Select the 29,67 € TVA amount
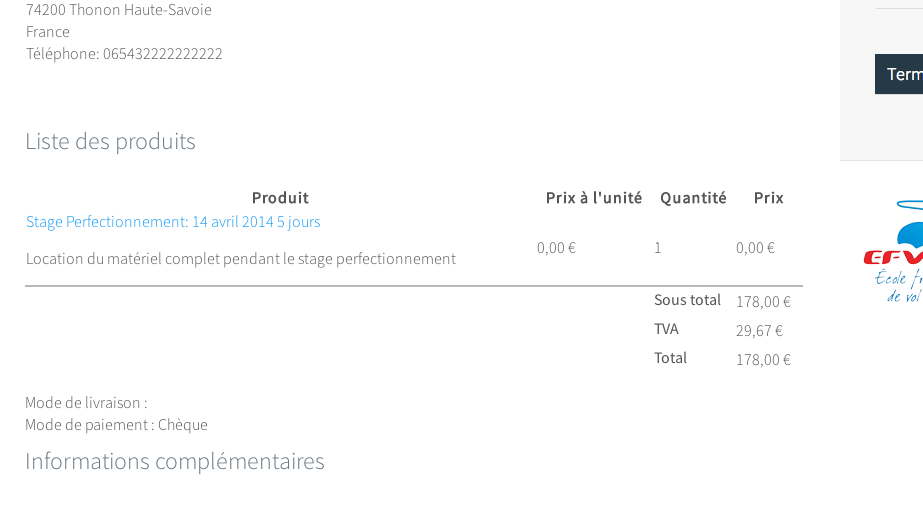923x511 pixels. 759,331
